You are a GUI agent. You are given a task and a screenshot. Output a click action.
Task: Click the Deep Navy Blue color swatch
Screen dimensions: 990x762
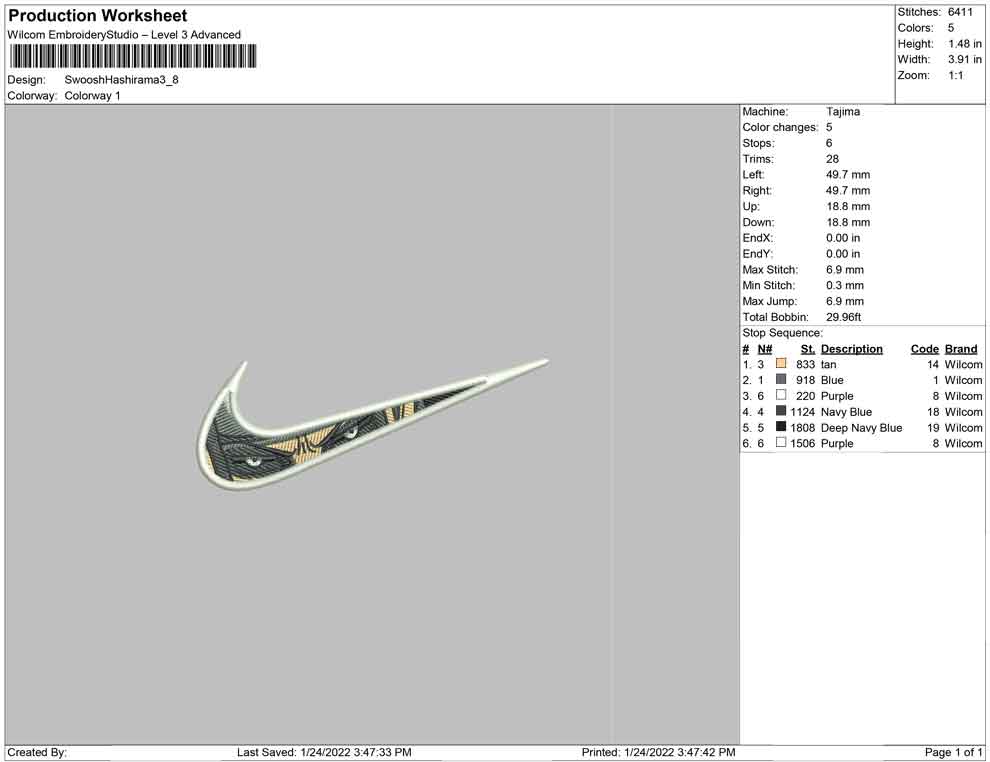781,427
